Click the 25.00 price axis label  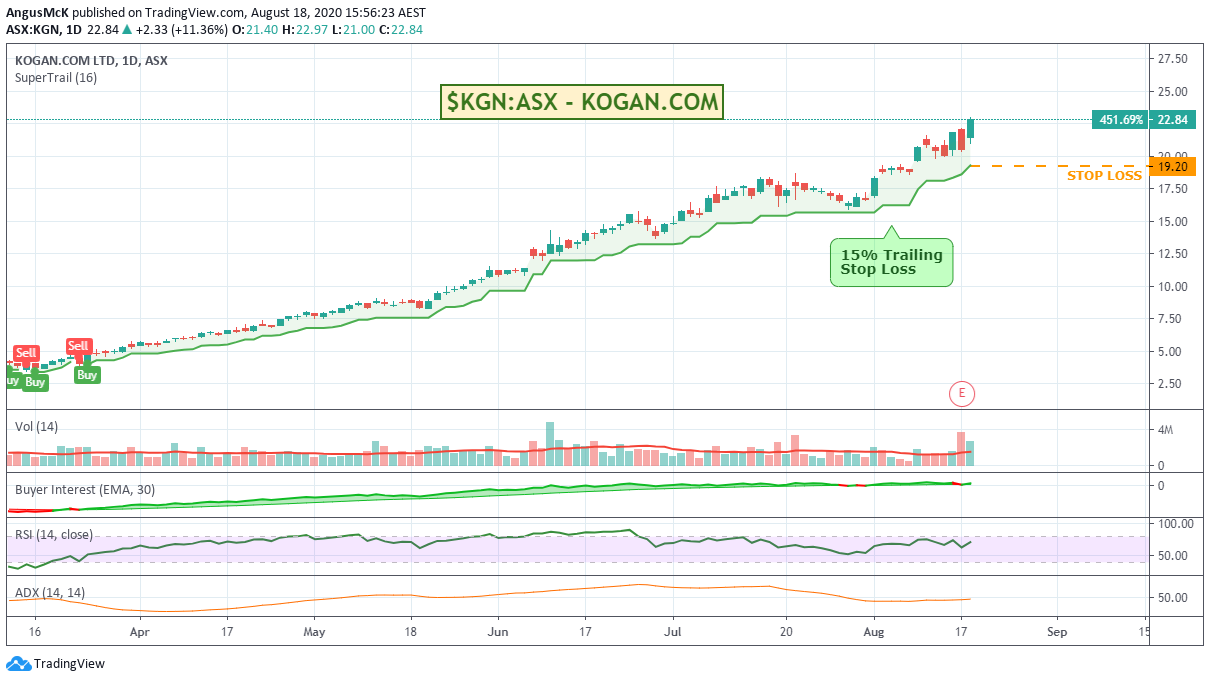(1173, 93)
